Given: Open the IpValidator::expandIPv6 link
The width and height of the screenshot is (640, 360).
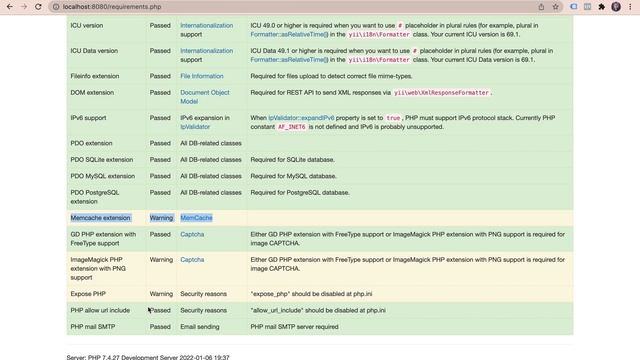Looking at the screenshot, I should point(301,118).
